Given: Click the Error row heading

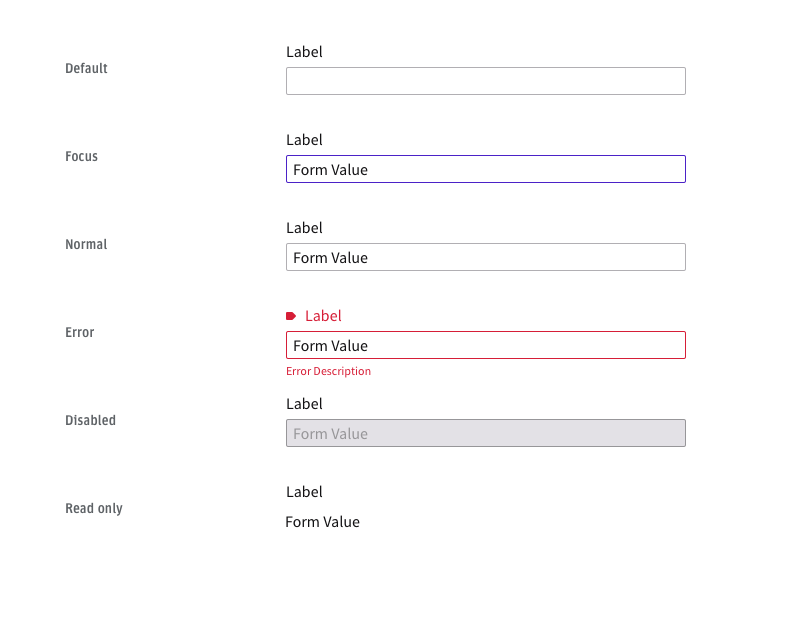Looking at the screenshot, I should pyautogui.click(x=79, y=332).
